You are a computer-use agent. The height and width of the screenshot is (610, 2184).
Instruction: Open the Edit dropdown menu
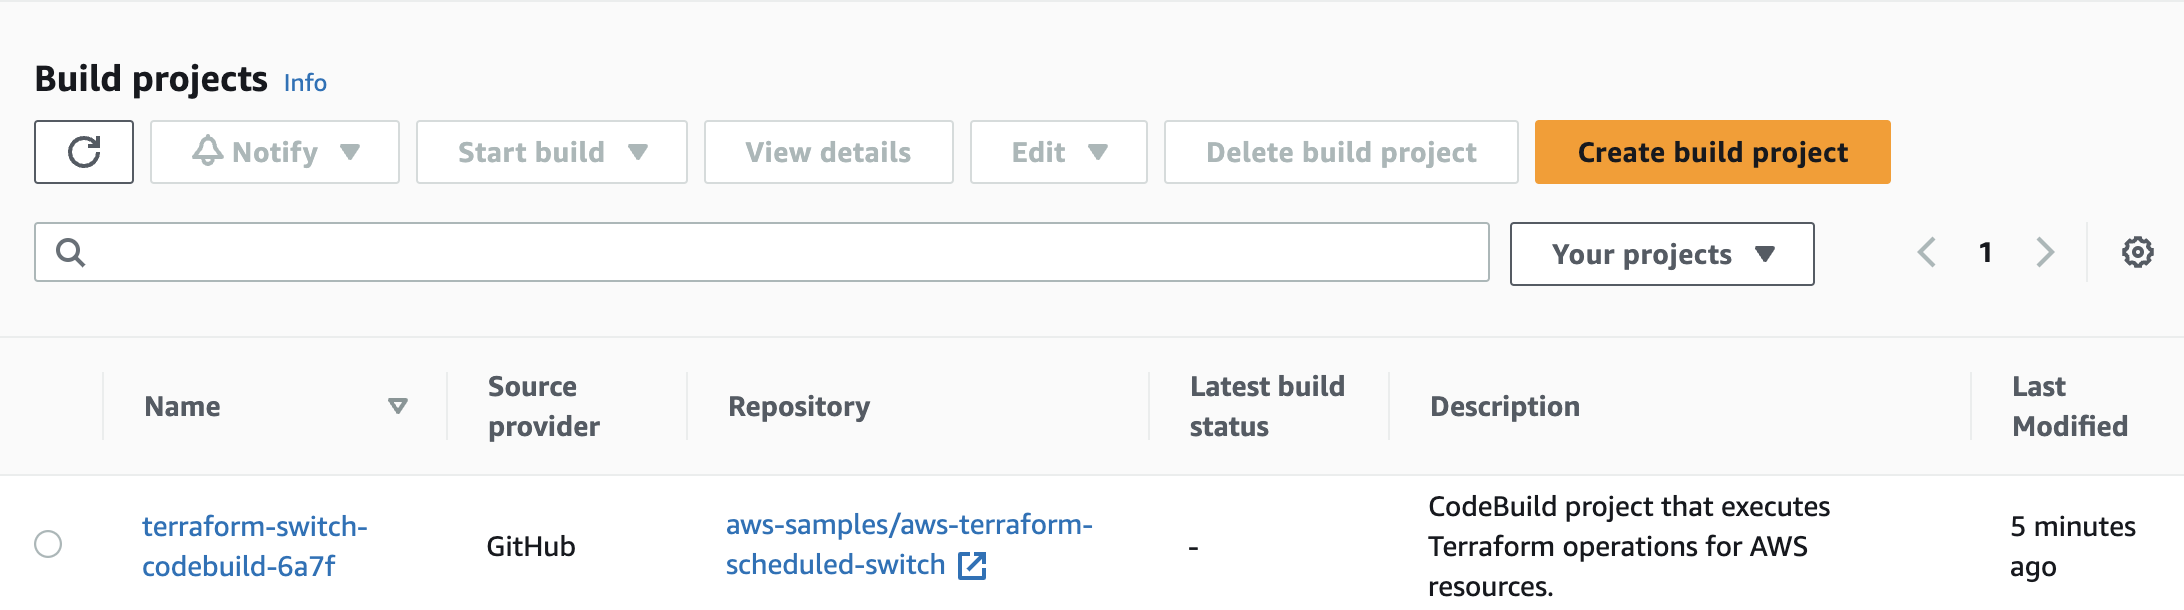pos(1059,152)
